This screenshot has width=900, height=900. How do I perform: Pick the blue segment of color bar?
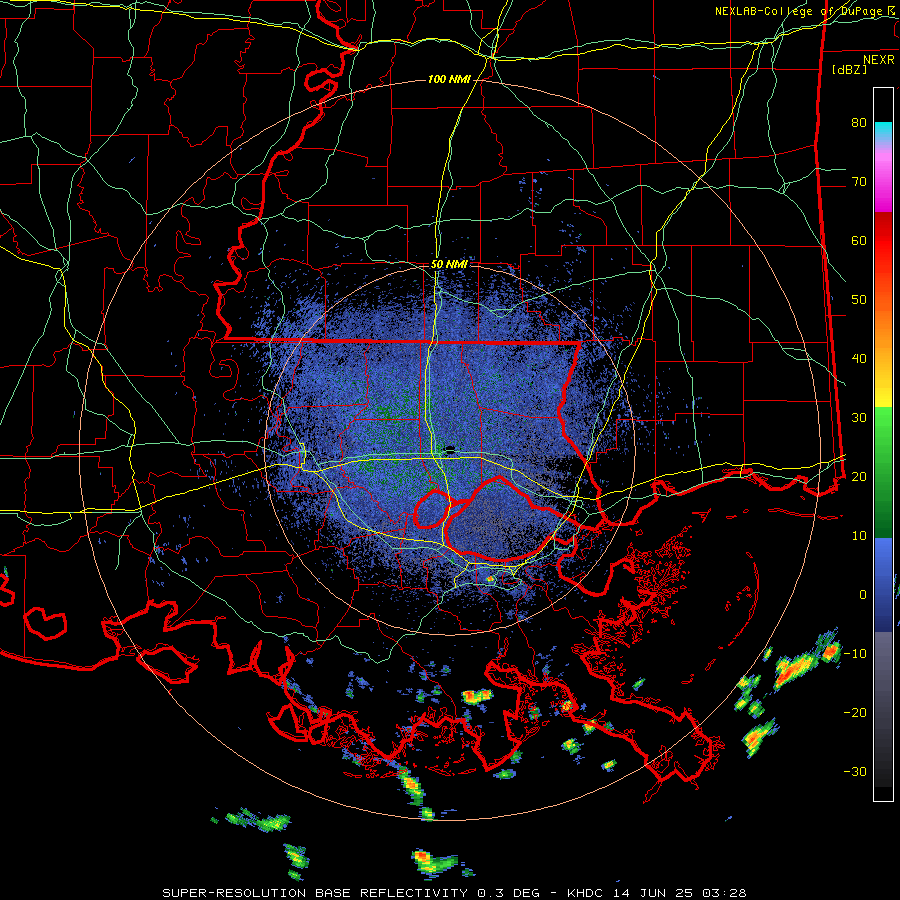pyautogui.click(x=883, y=584)
